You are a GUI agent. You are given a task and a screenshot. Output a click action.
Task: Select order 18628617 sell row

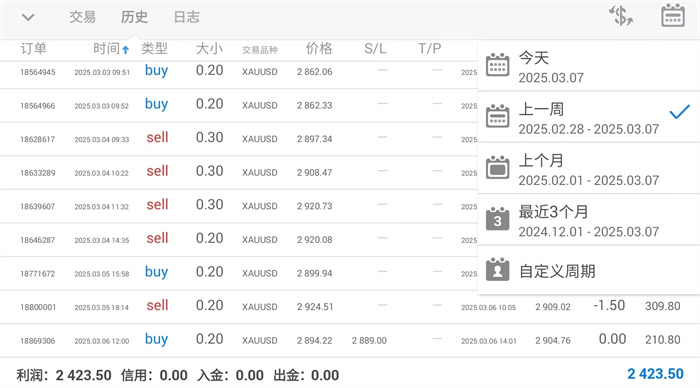(x=238, y=139)
